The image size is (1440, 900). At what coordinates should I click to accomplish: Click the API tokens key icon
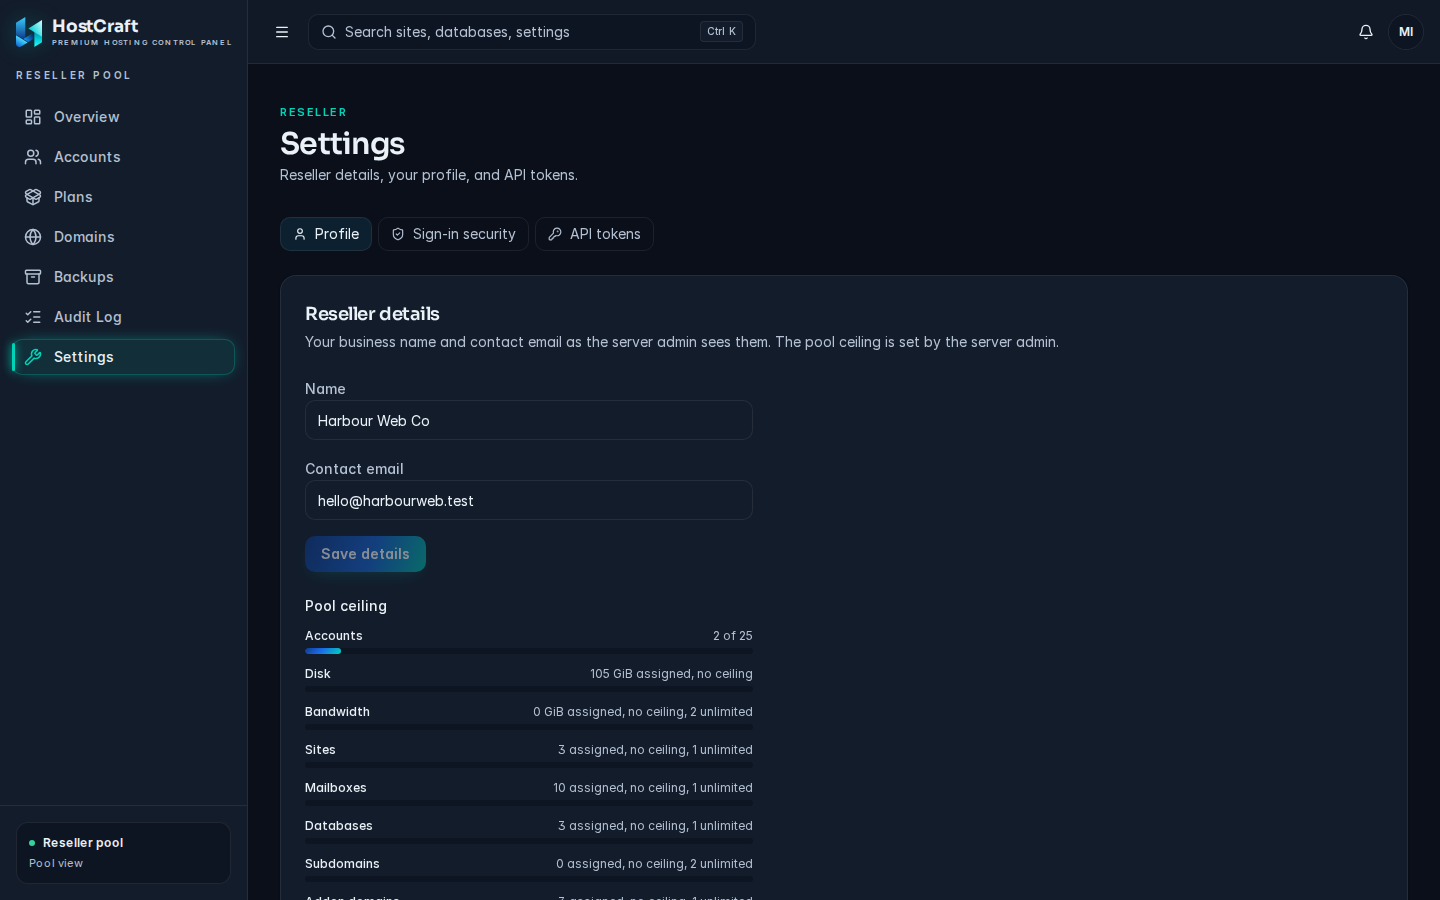tap(555, 234)
